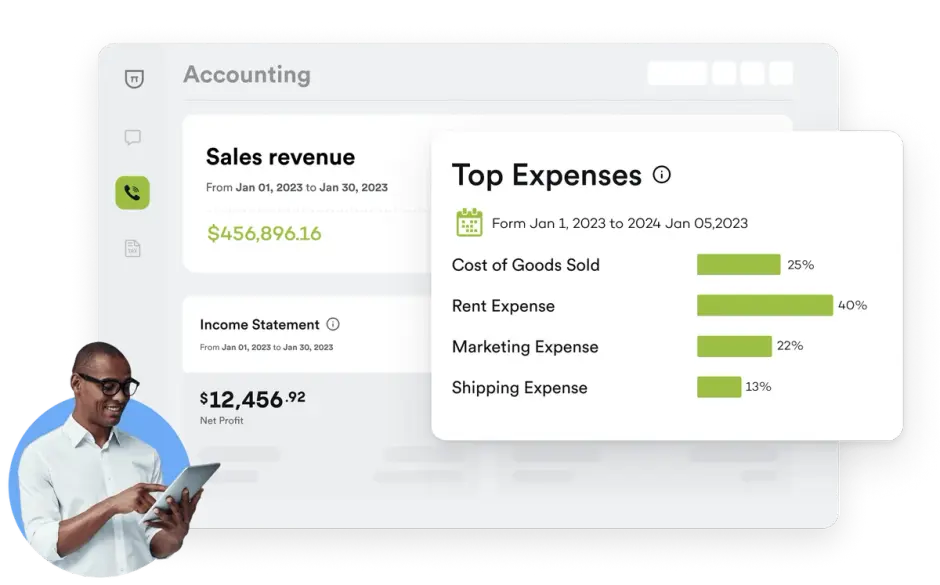Click the Sales revenue heading

[281, 157]
